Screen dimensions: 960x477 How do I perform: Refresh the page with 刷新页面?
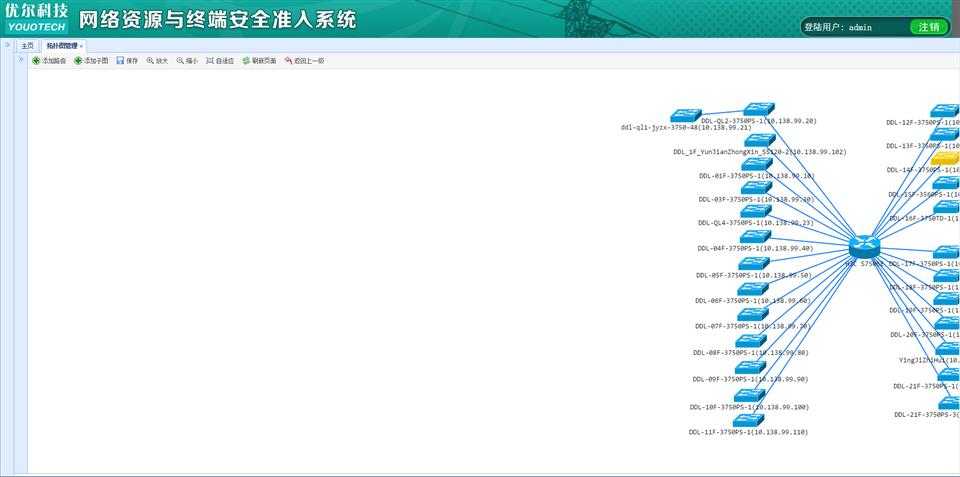(259, 61)
